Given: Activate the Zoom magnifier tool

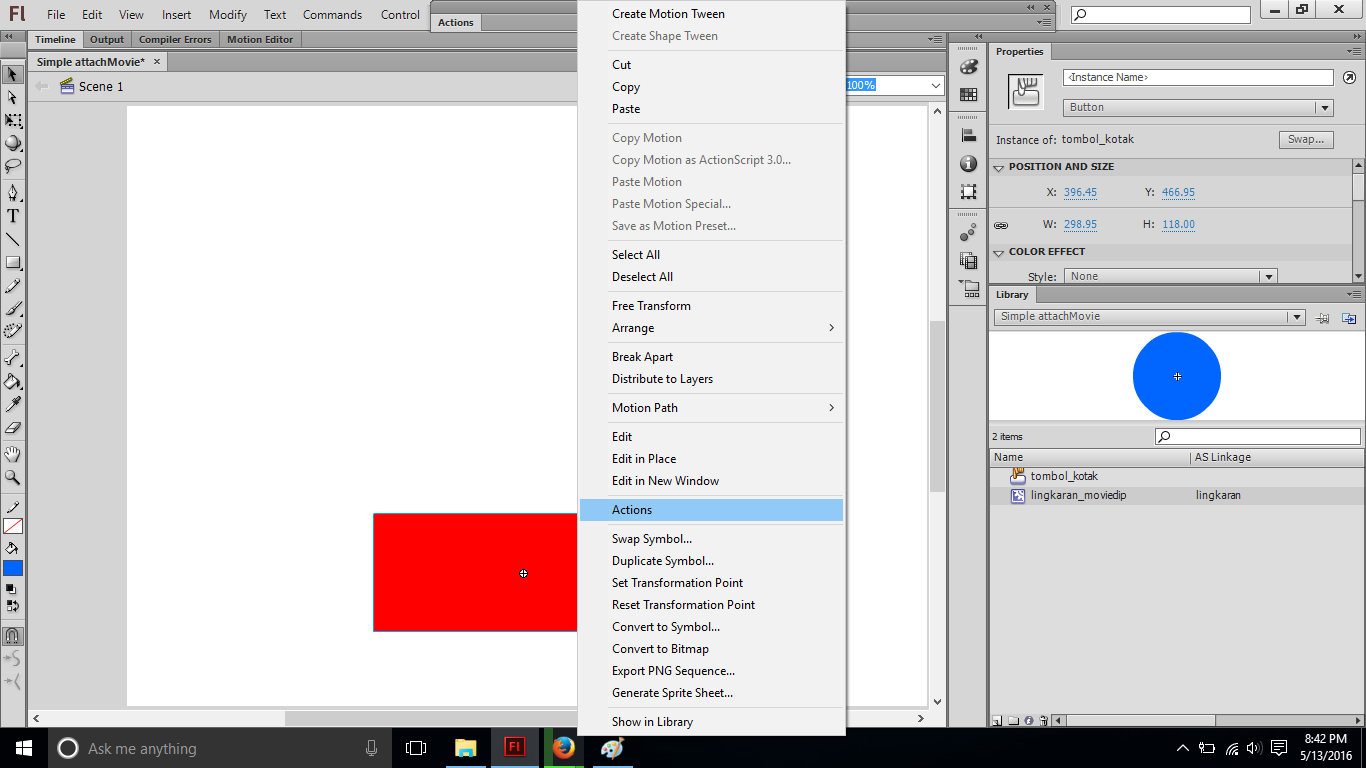Looking at the screenshot, I should click(x=13, y=478).
